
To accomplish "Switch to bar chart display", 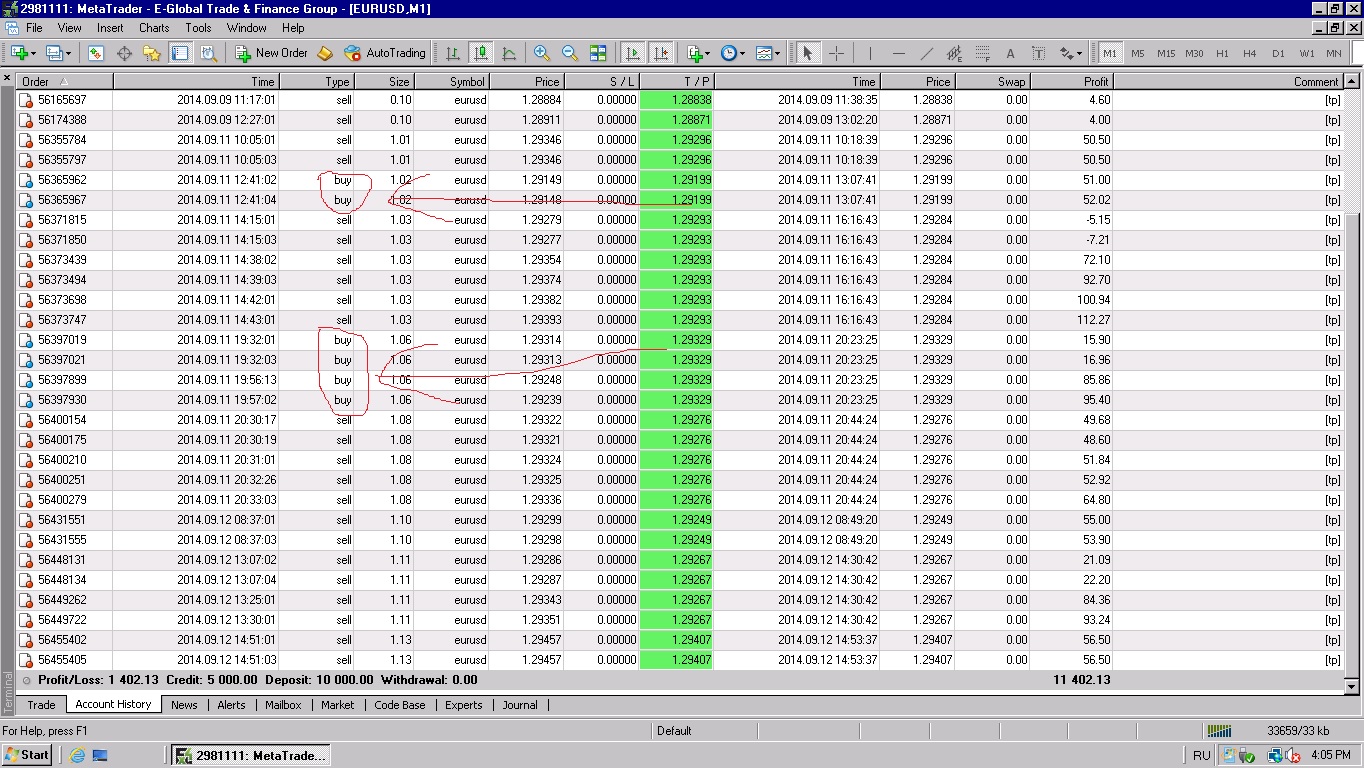I will [x=453, y=53].
